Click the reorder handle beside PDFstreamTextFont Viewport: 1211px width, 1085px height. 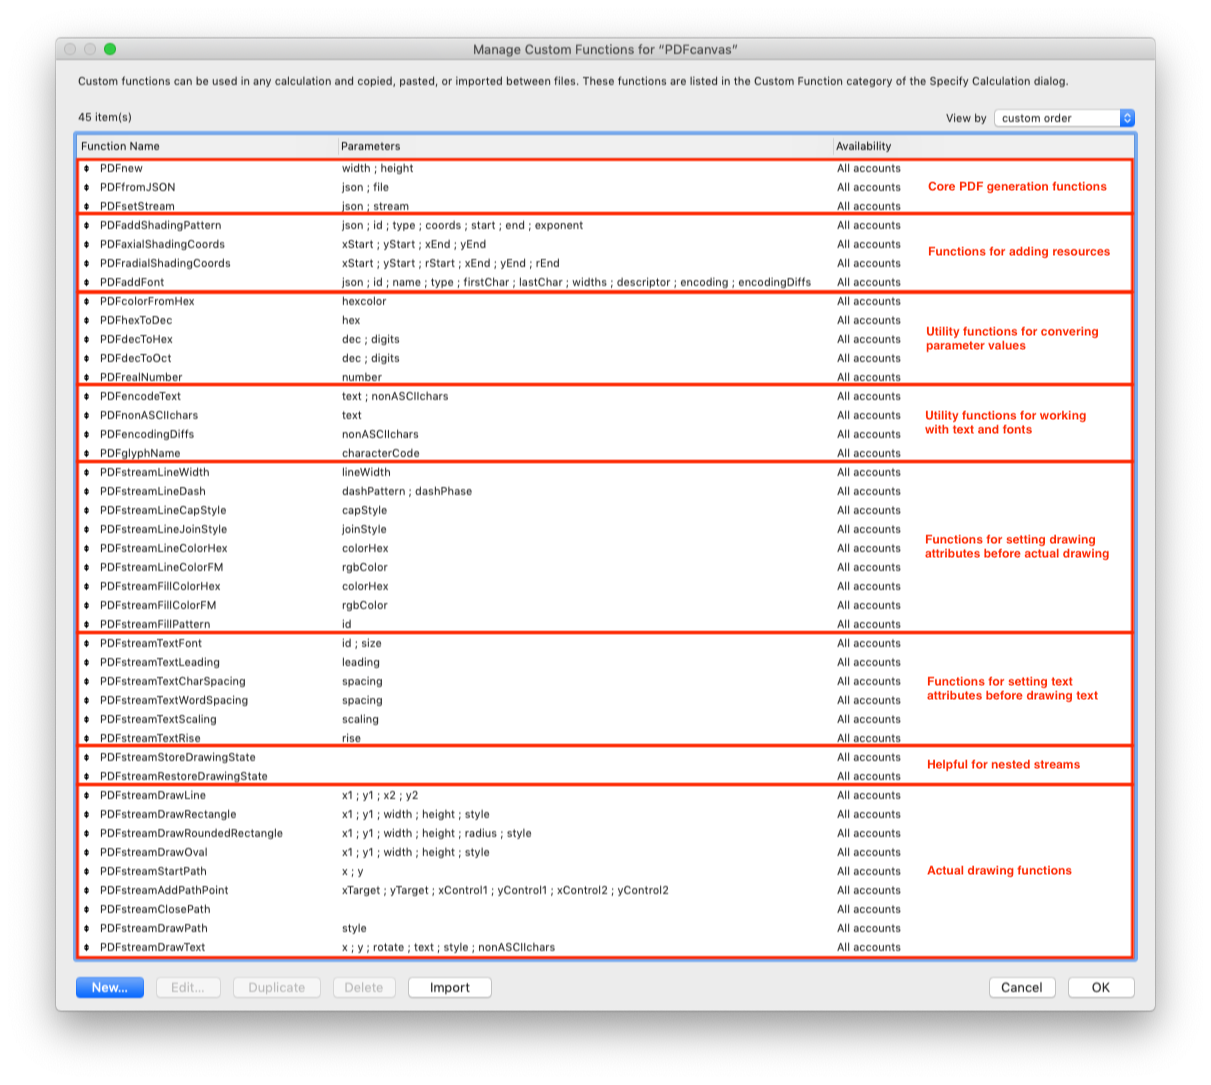[87, 643]
